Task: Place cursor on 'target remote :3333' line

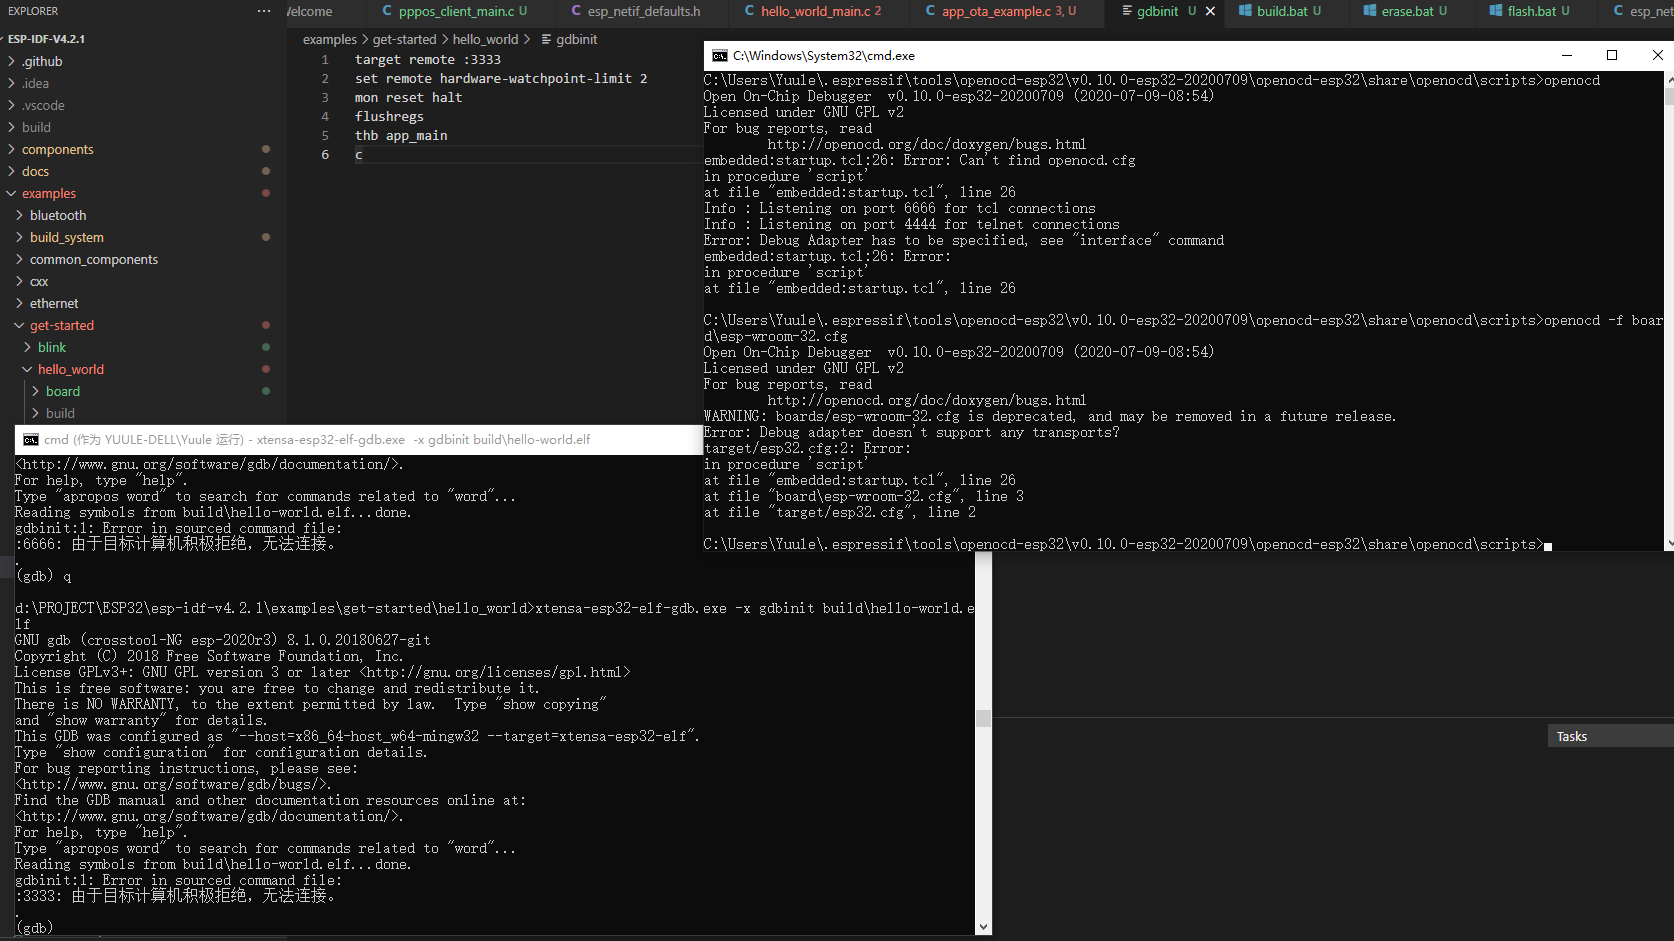Action: pos(427,59)
